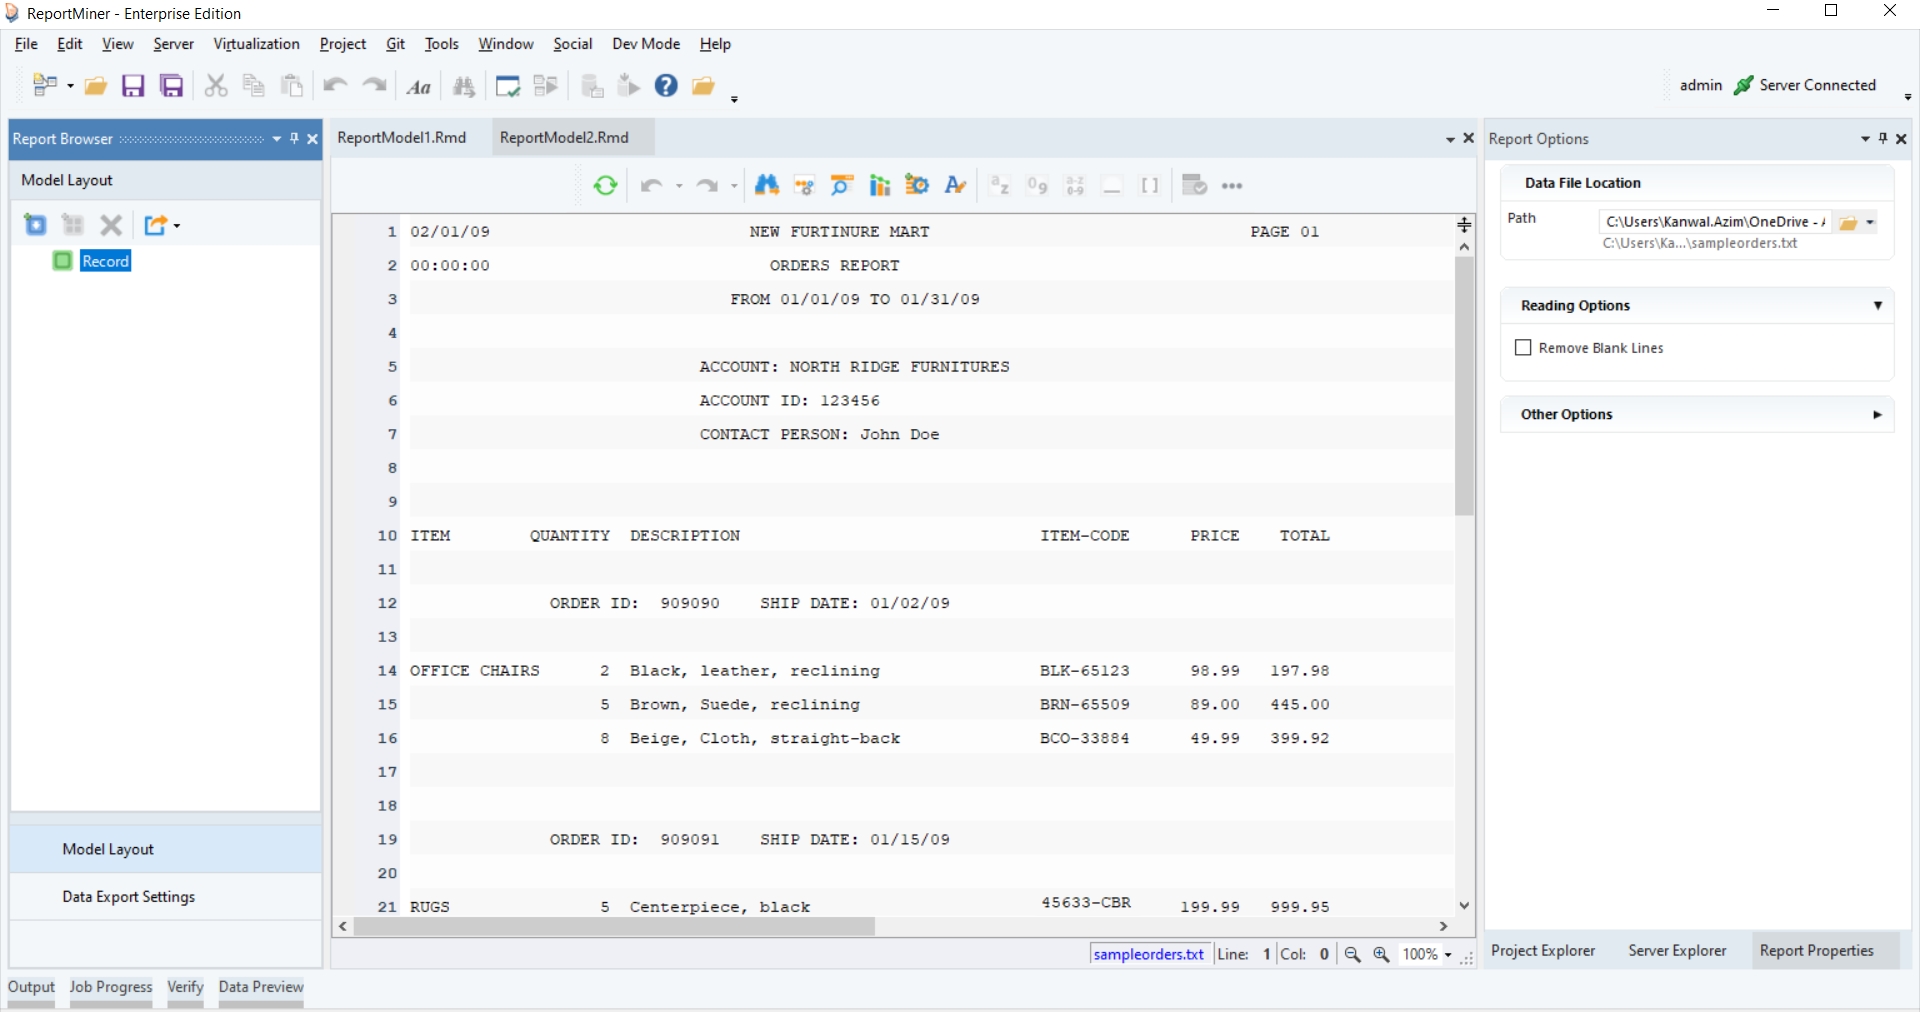Enable the Remove Blank Lines checkbox
1920x1012 pixels.
[1523, 348]
